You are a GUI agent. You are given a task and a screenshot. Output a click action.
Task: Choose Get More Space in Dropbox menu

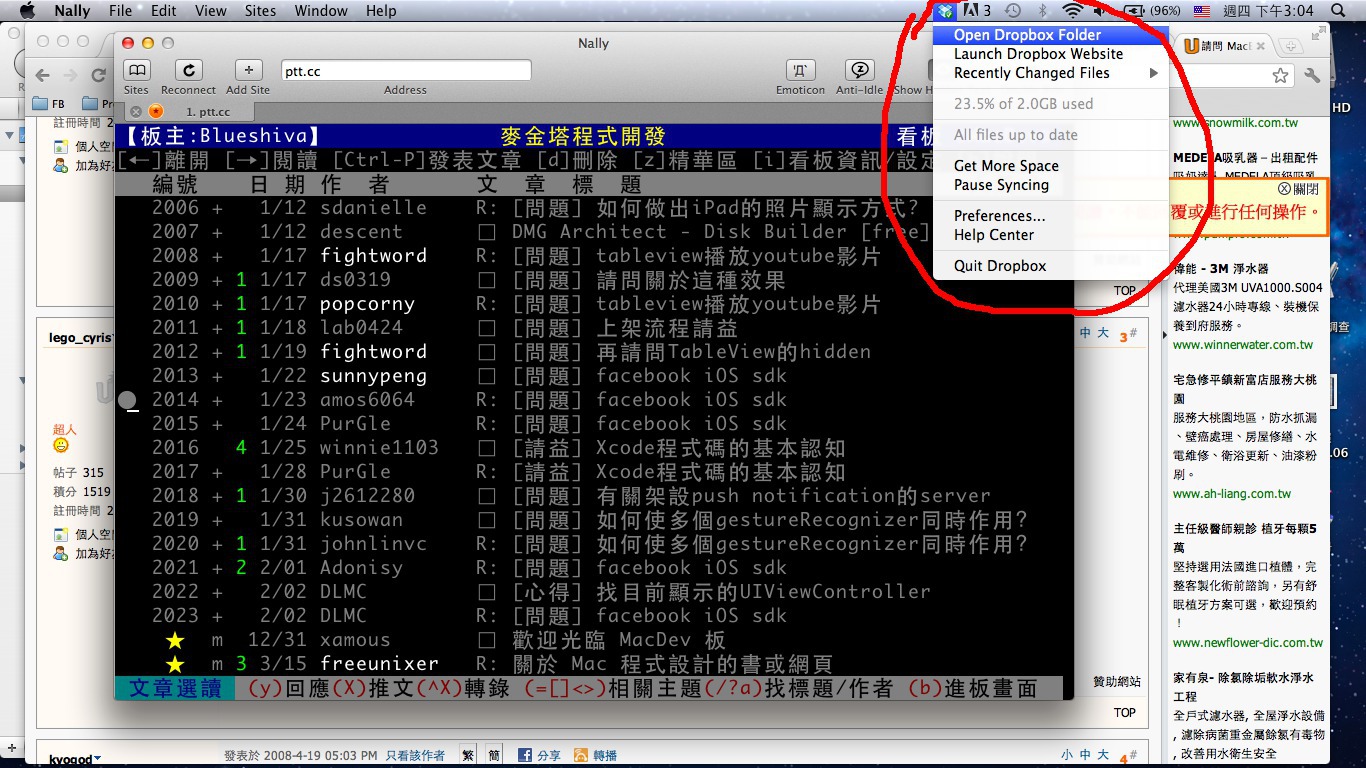(x=1050, y=166)
